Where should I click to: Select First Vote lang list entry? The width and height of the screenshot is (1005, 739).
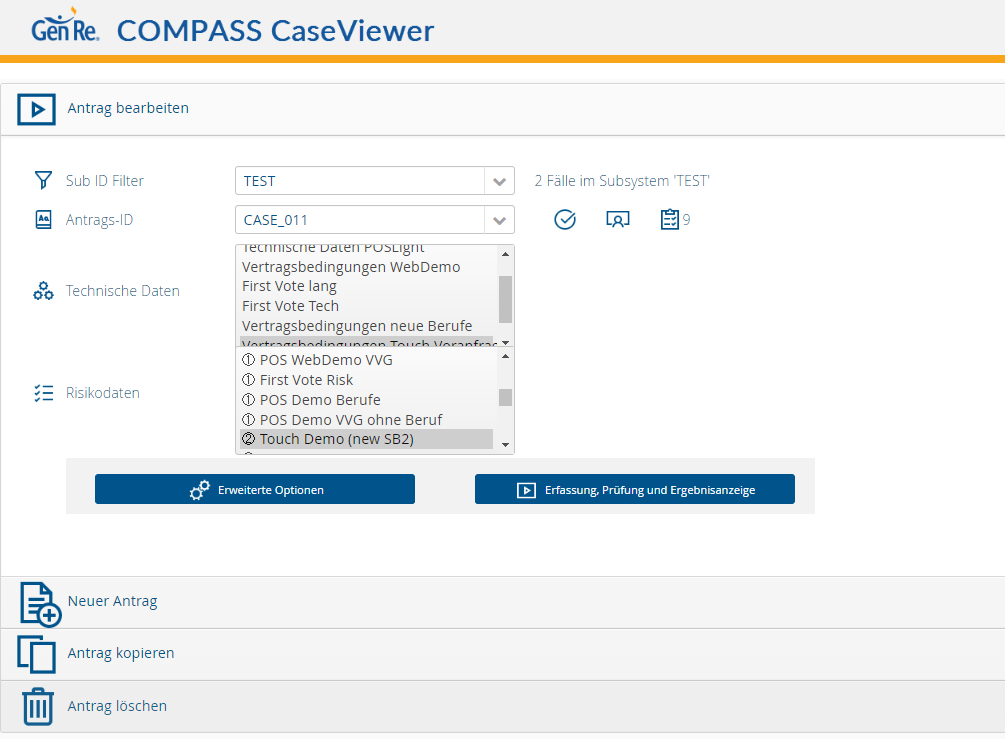367,286
